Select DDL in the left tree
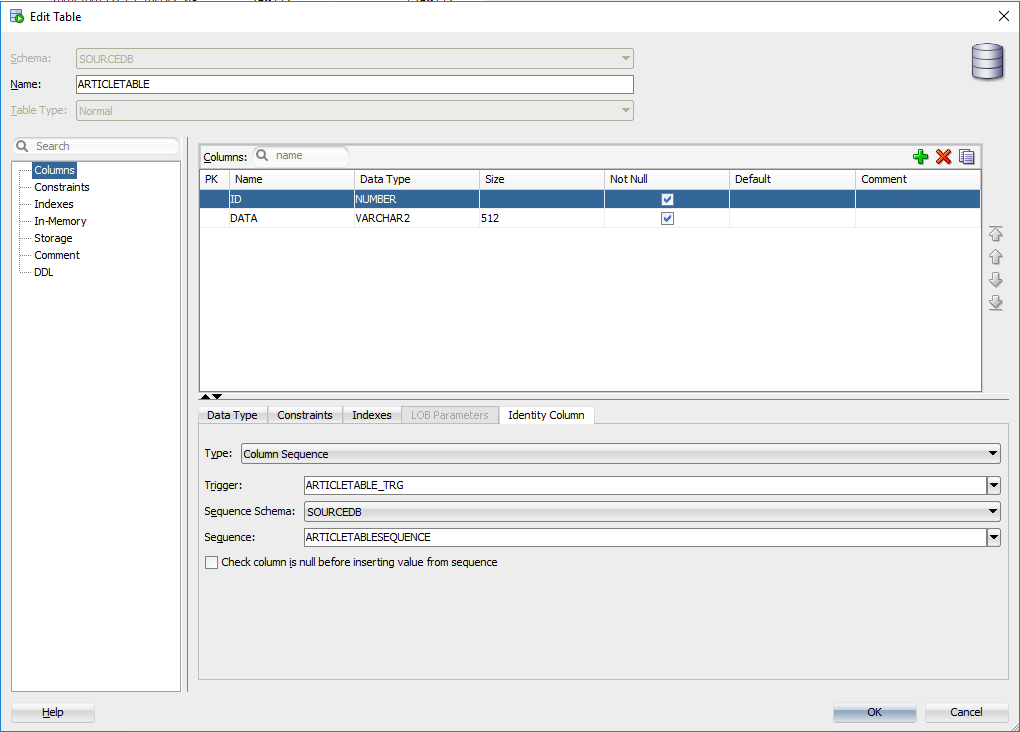 point(44,272)
